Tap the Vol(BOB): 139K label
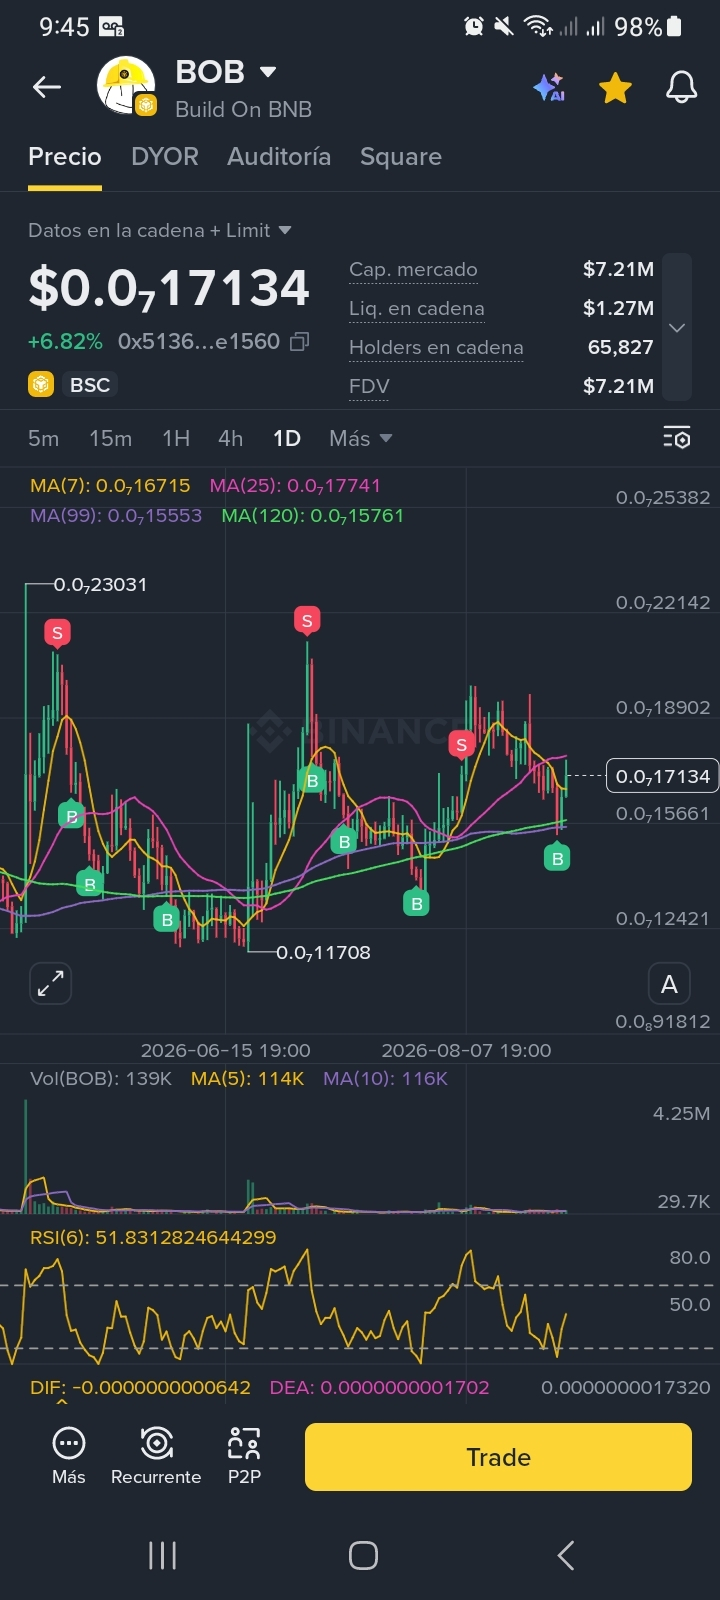Image resolution: width=720 pixels, height=1600 pixels. tap(101, 1079)
